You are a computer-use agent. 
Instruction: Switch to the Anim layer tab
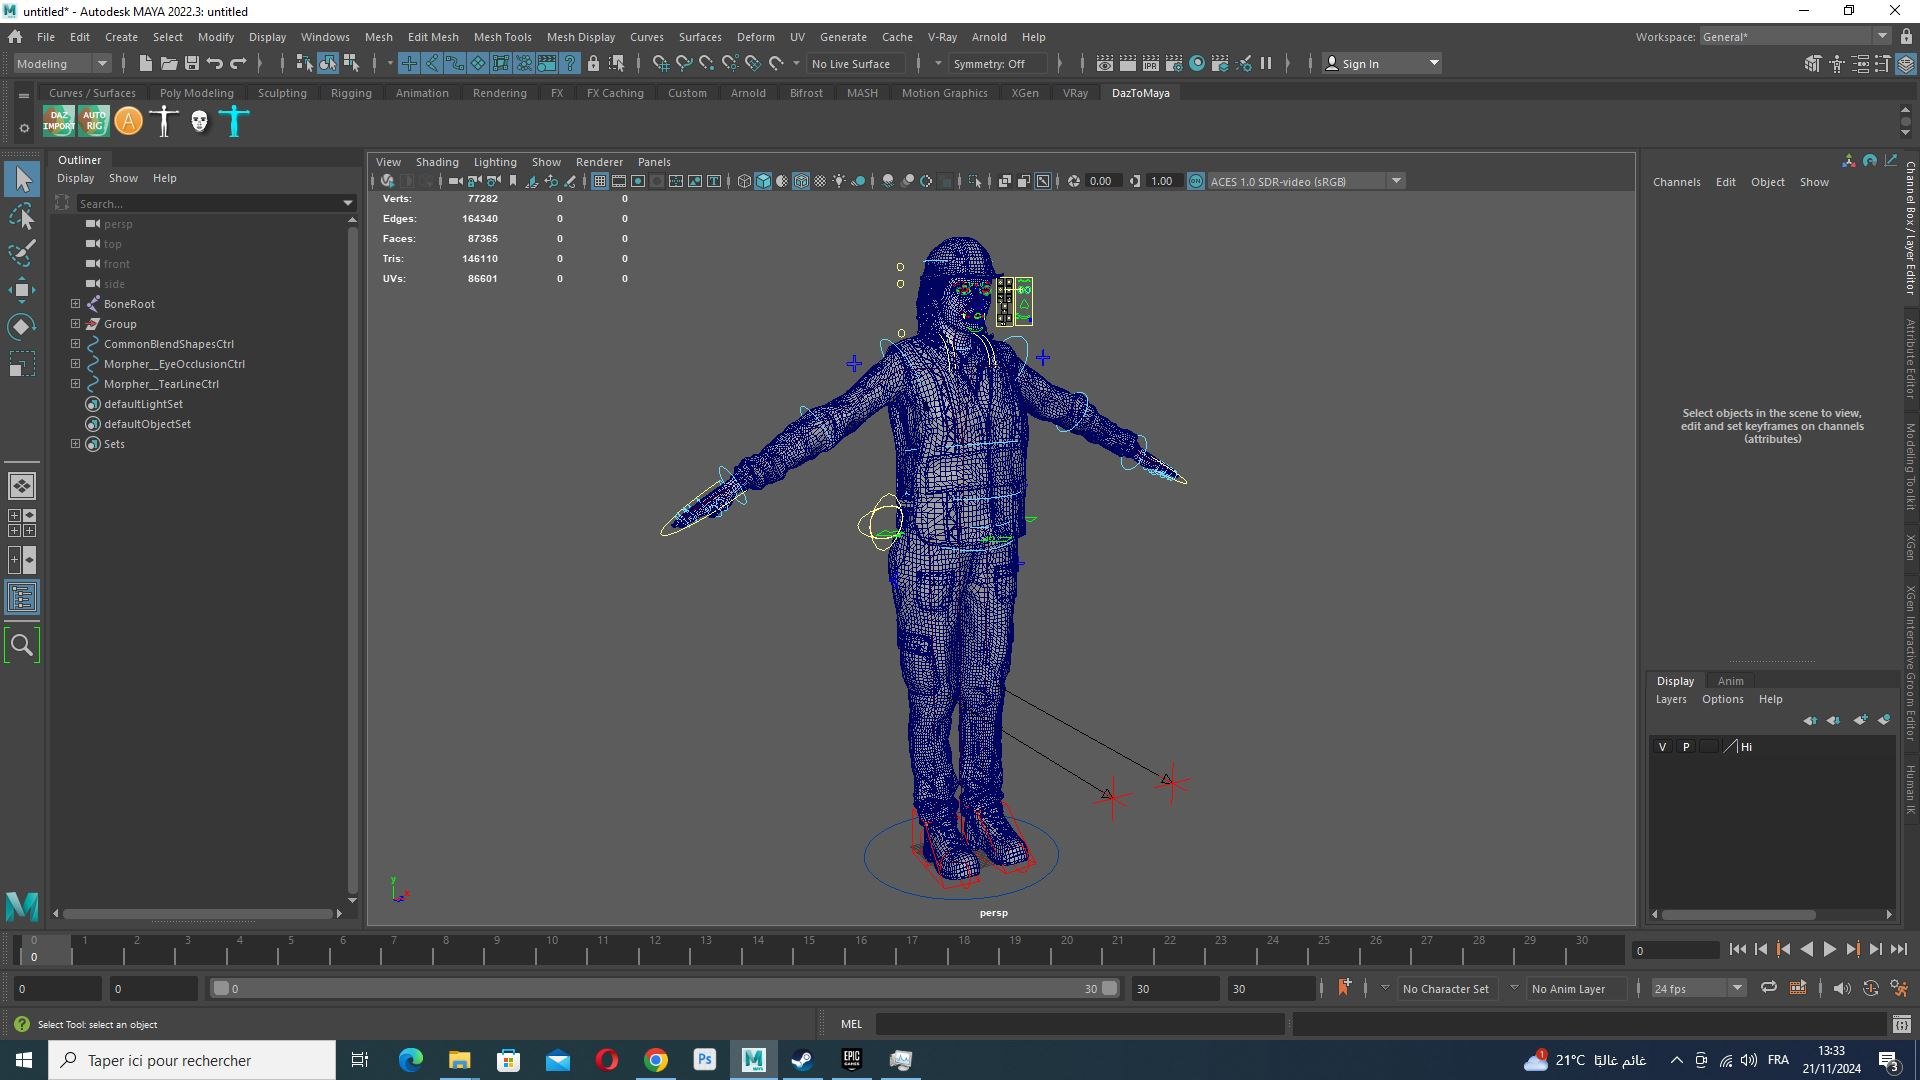click(x=1730, y=681)
